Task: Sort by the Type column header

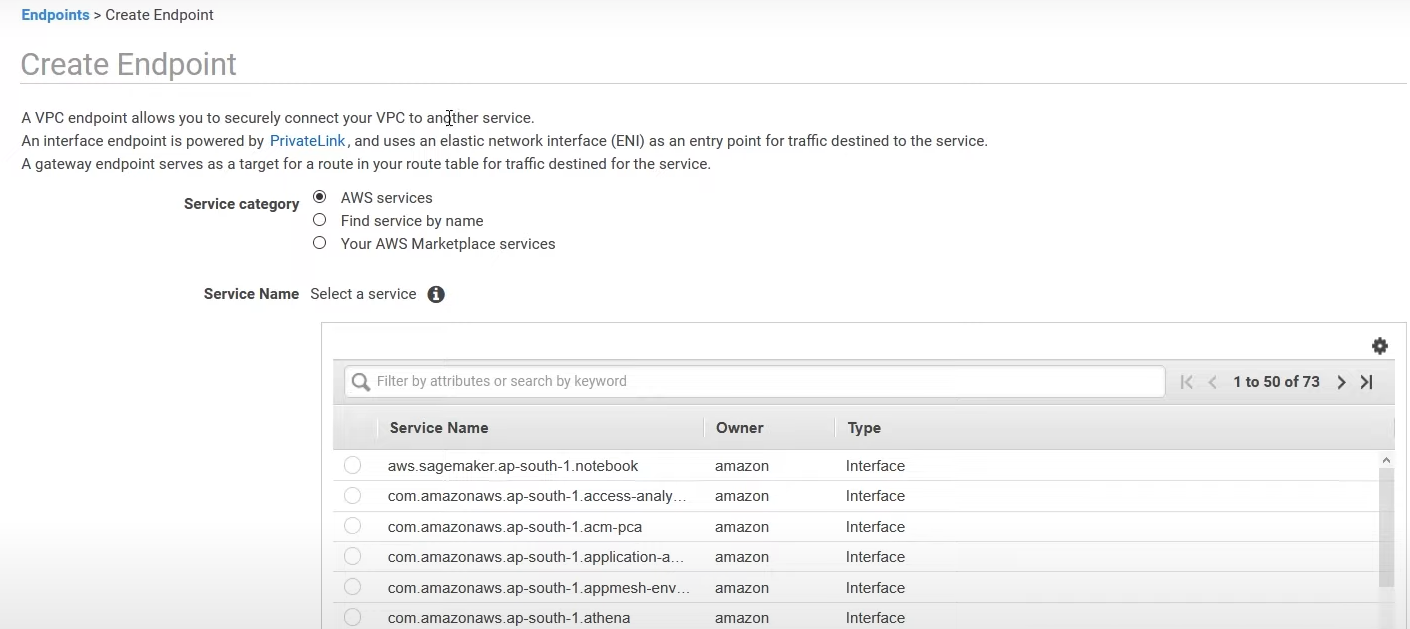Action: [x=864, y=428]
